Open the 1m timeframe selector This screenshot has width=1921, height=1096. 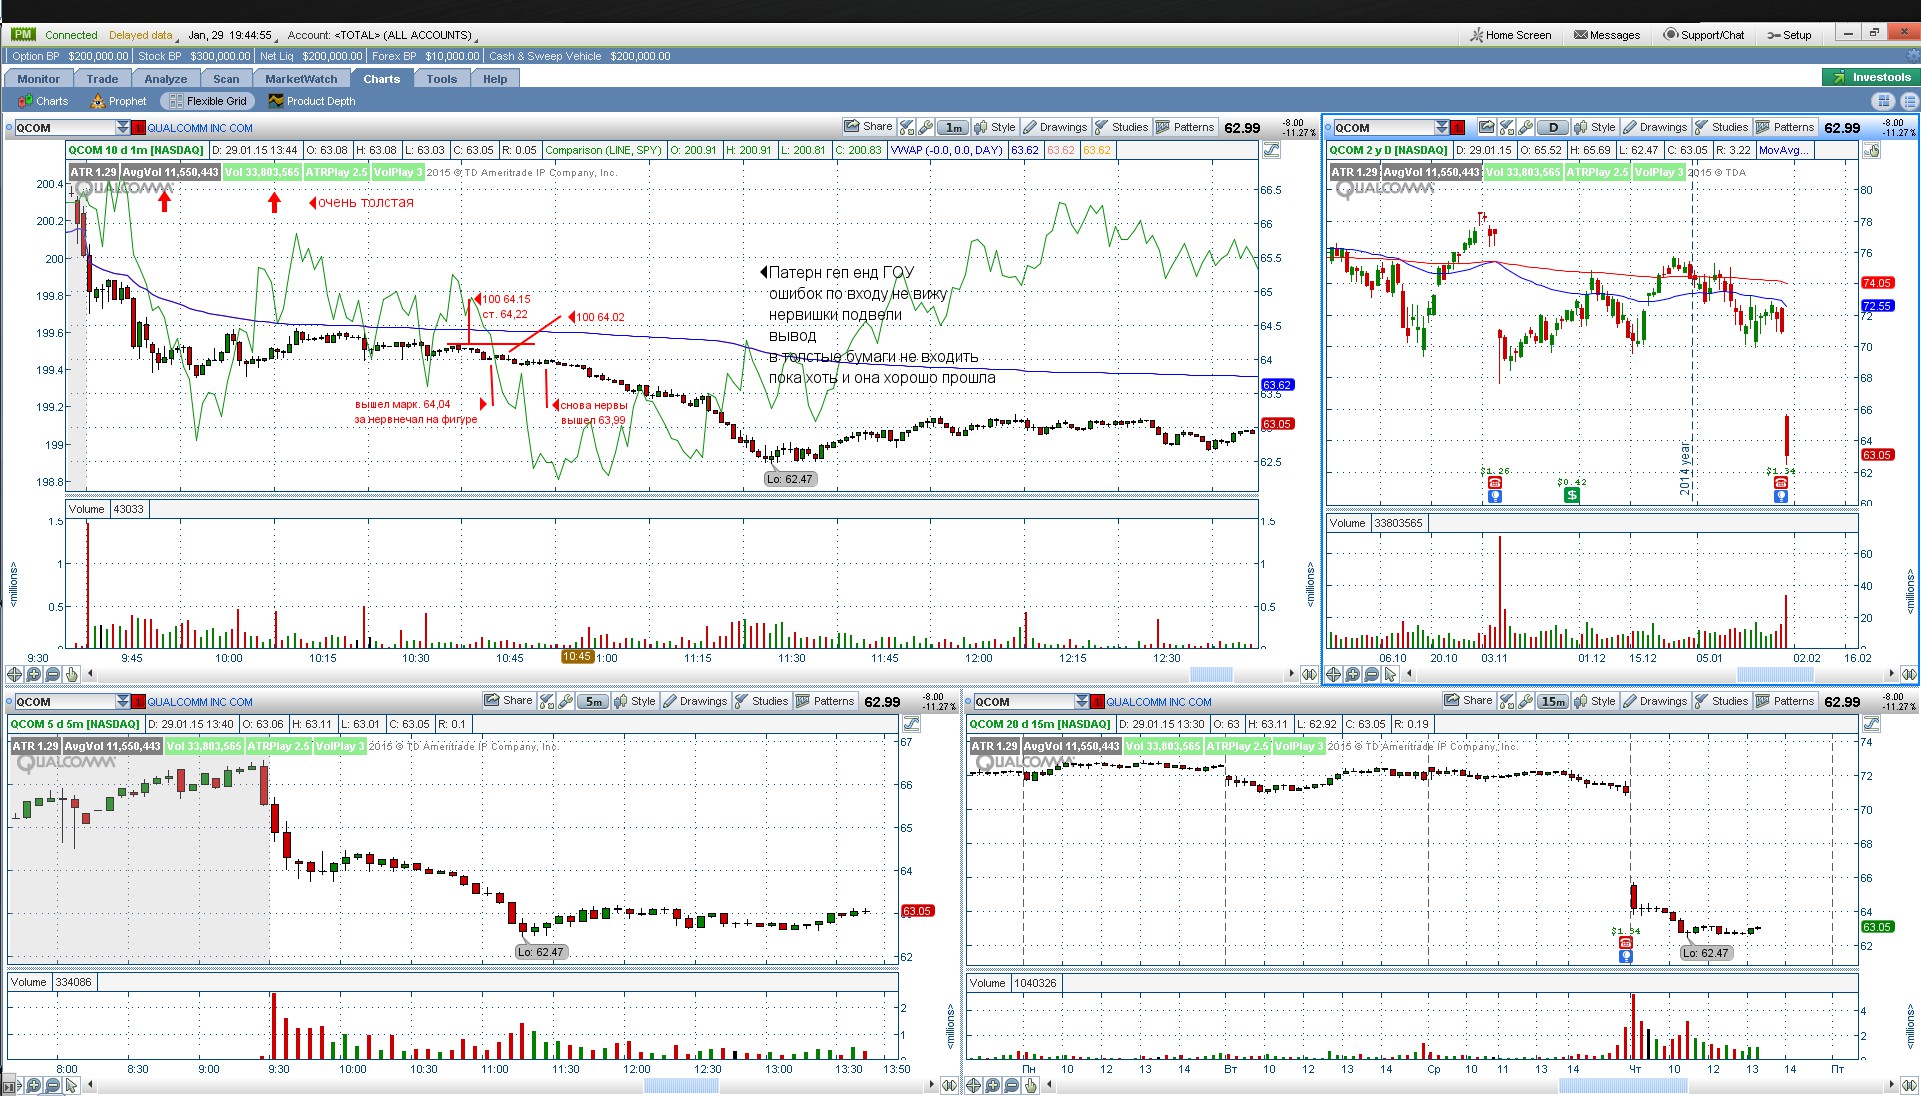pos(954,127)
